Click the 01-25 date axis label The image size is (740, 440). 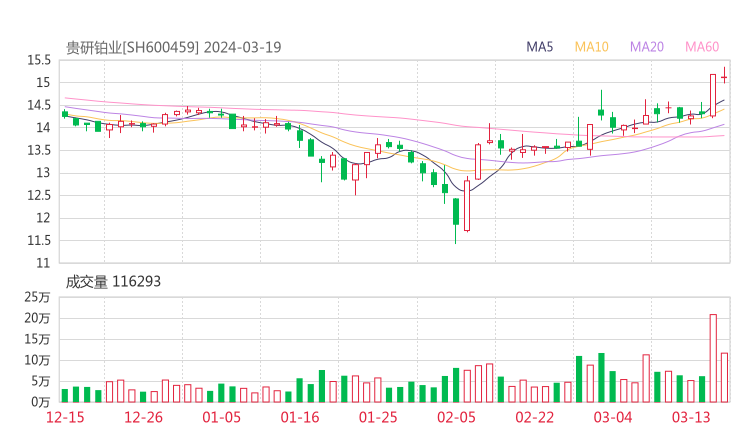click(x=378, y=417)
